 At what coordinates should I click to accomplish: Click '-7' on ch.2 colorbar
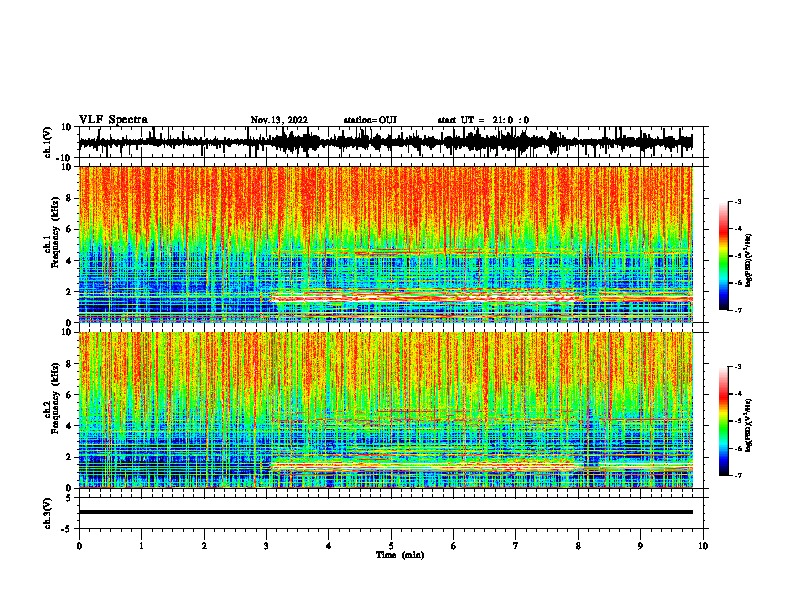tap(737, 475)
